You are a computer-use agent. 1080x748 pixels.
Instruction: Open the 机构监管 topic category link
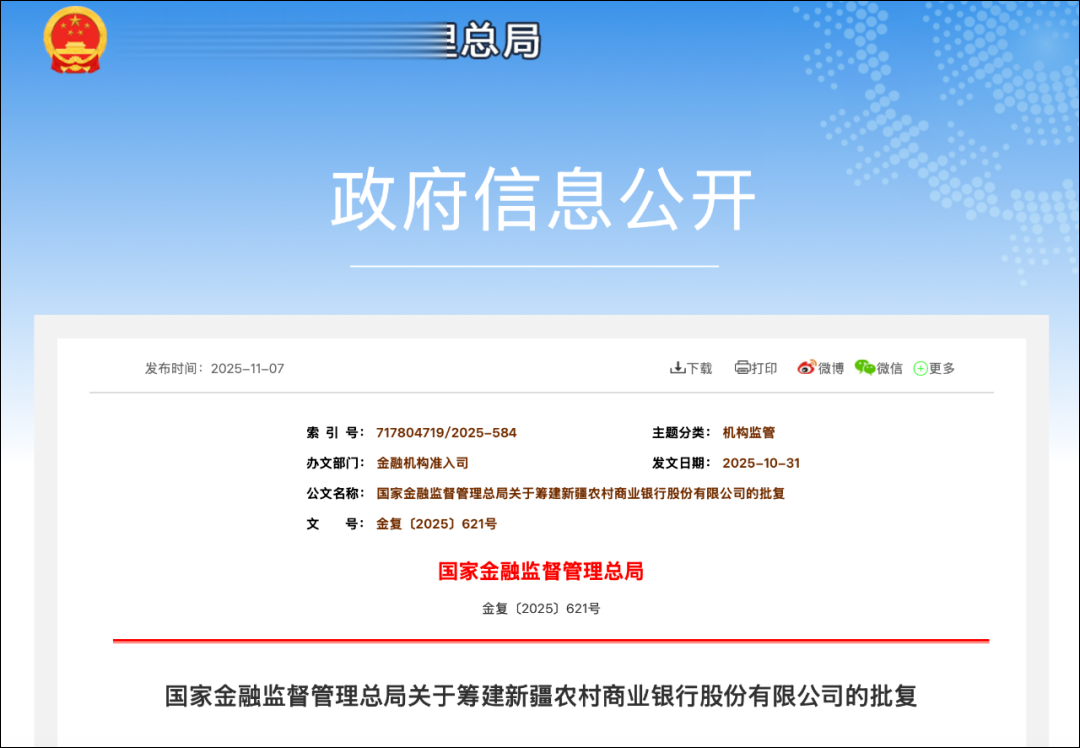pos(751,432)
